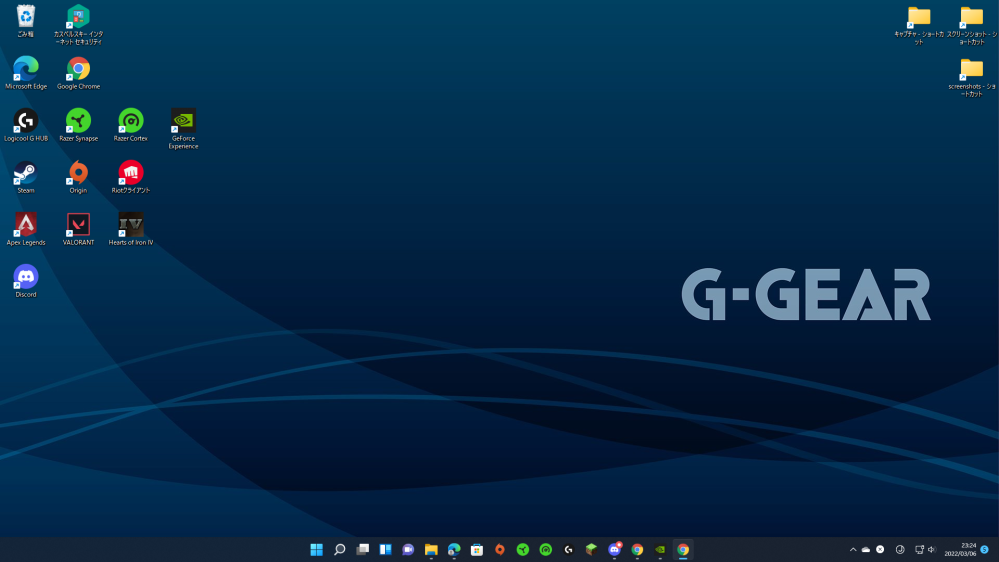Open the Kaspersky Internet Security desktop shortcut
Screen dimensions: 999x562
[78, 25]
